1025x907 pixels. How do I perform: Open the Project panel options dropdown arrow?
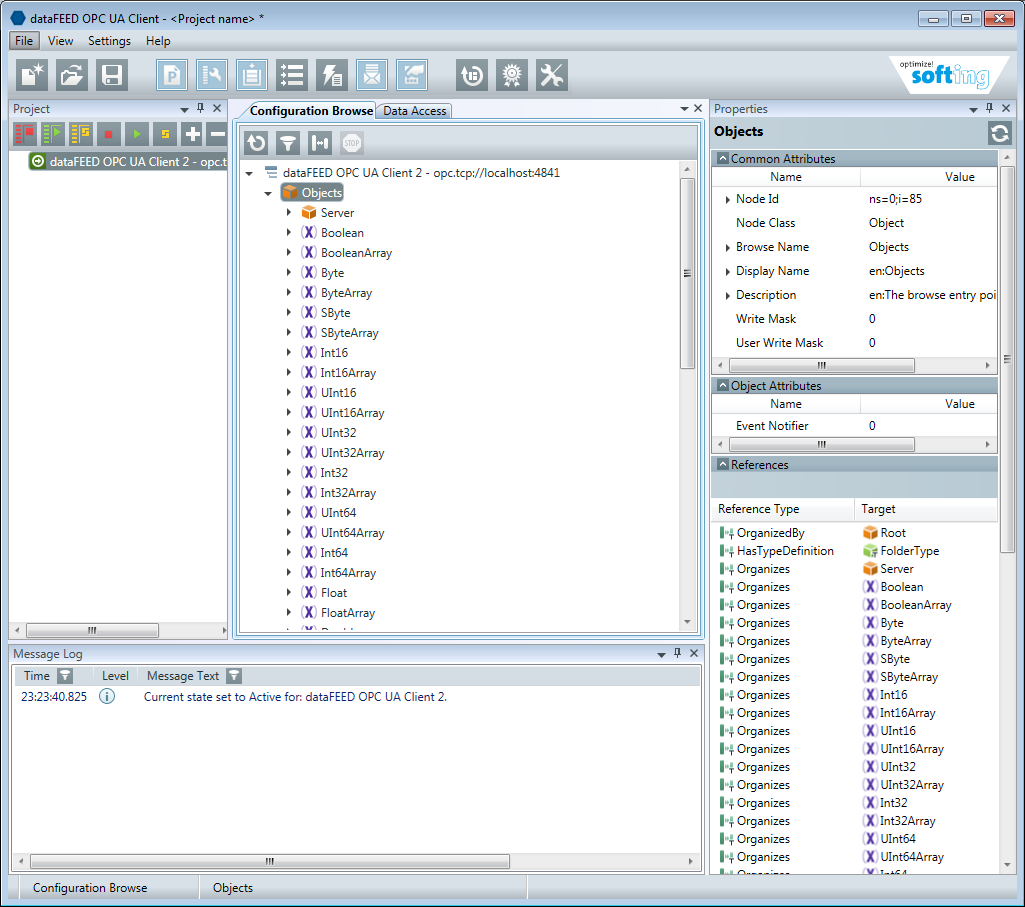(184, 109)
